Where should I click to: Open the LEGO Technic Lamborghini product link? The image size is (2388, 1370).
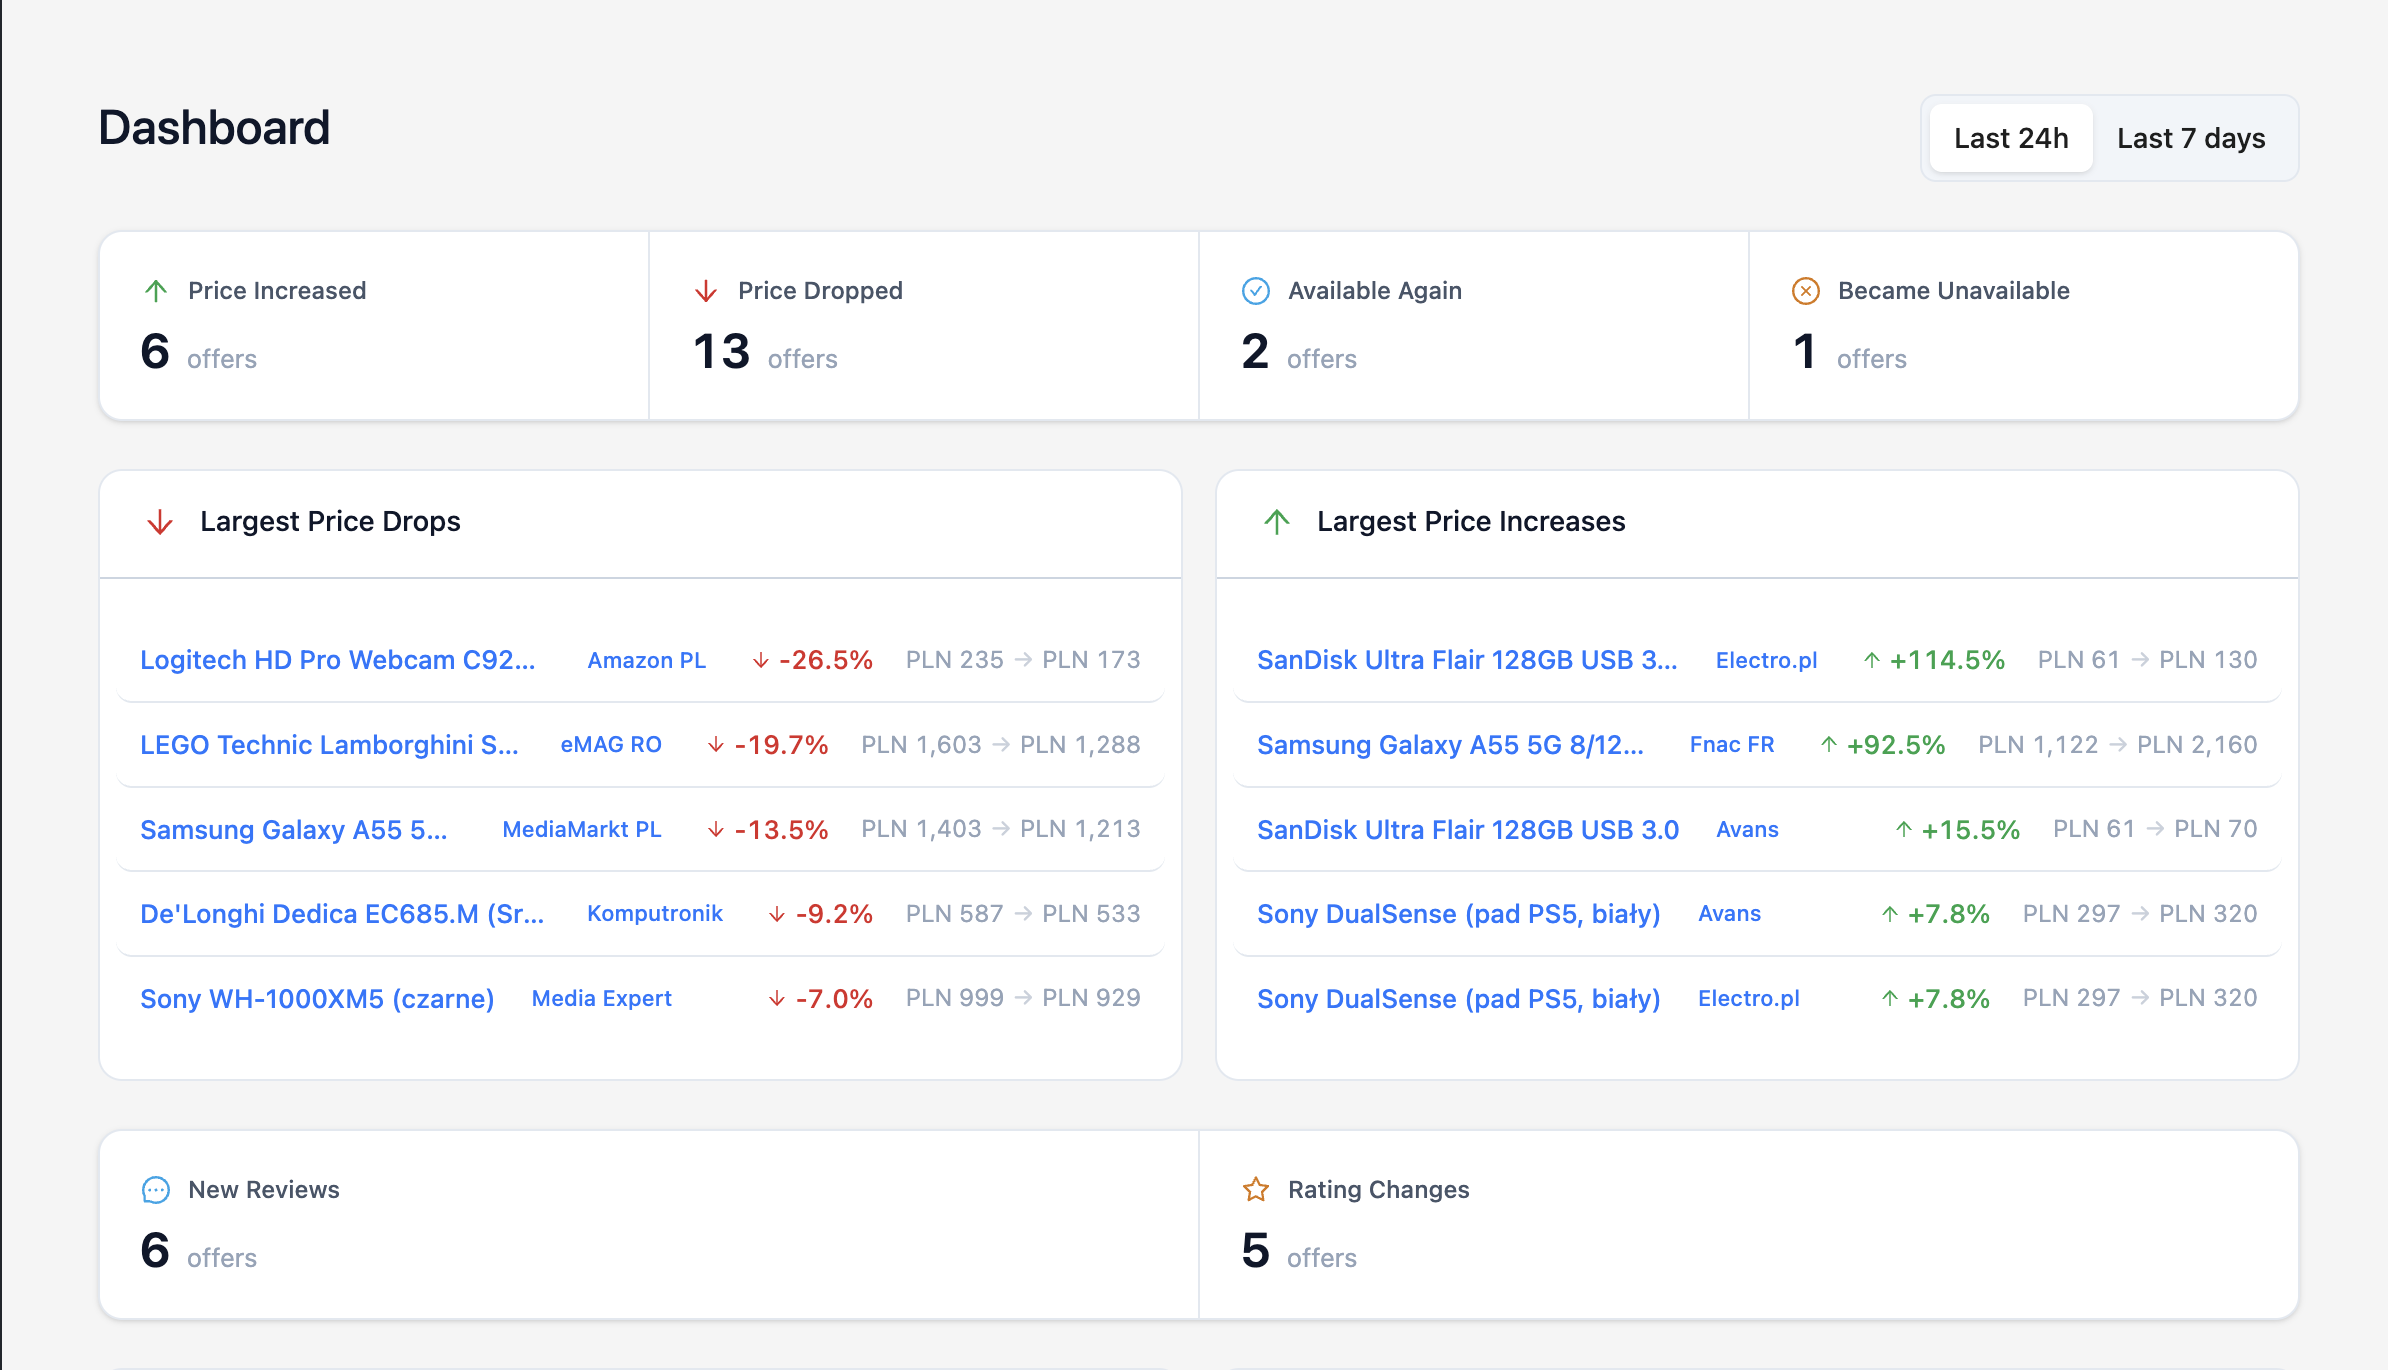click(x=329, y=745)
